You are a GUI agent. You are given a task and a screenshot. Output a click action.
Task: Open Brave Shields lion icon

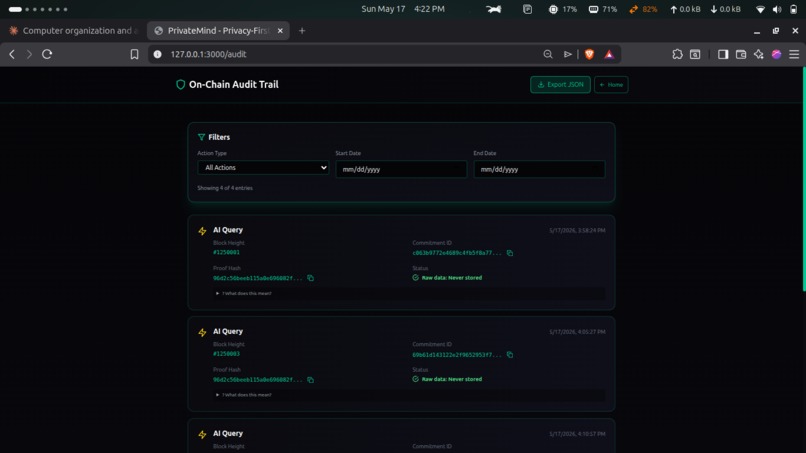589,54
